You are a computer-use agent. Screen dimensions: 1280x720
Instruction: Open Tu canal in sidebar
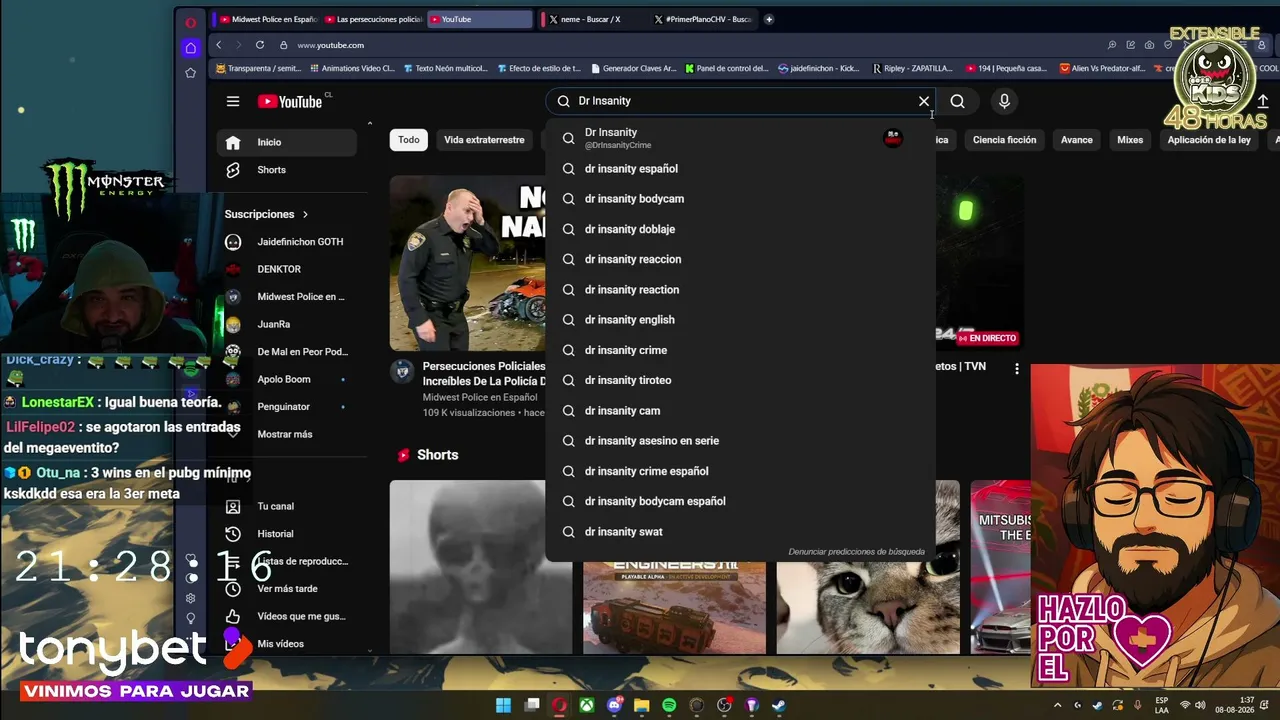(287, 506)
